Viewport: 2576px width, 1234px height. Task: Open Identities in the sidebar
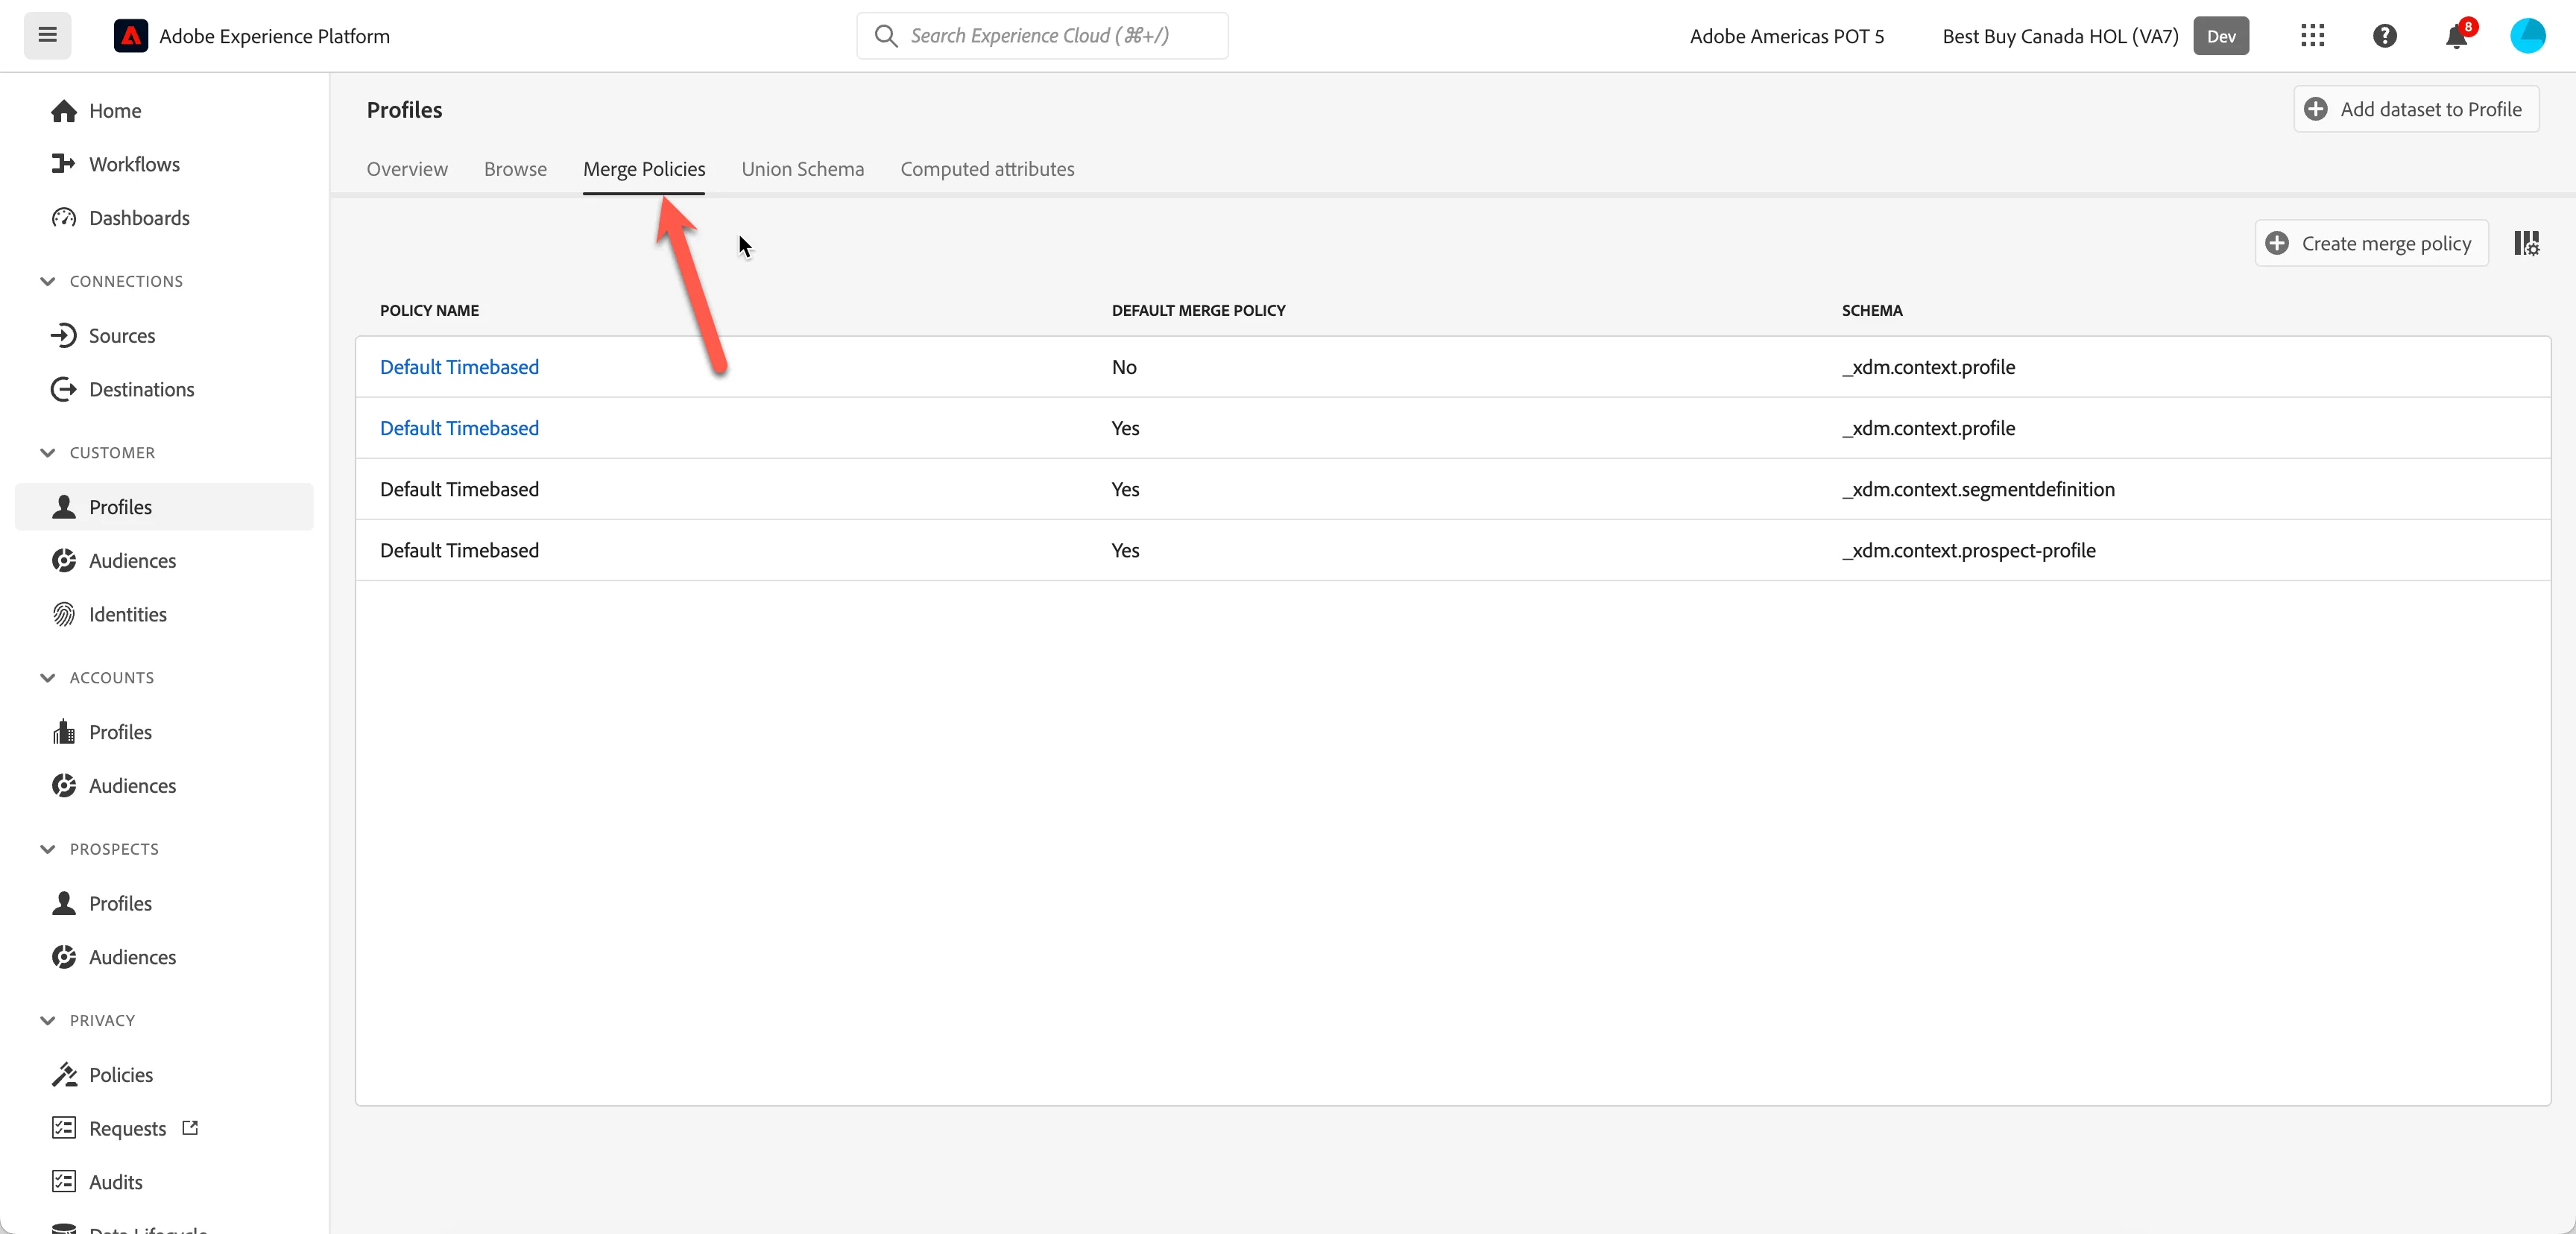108,614
